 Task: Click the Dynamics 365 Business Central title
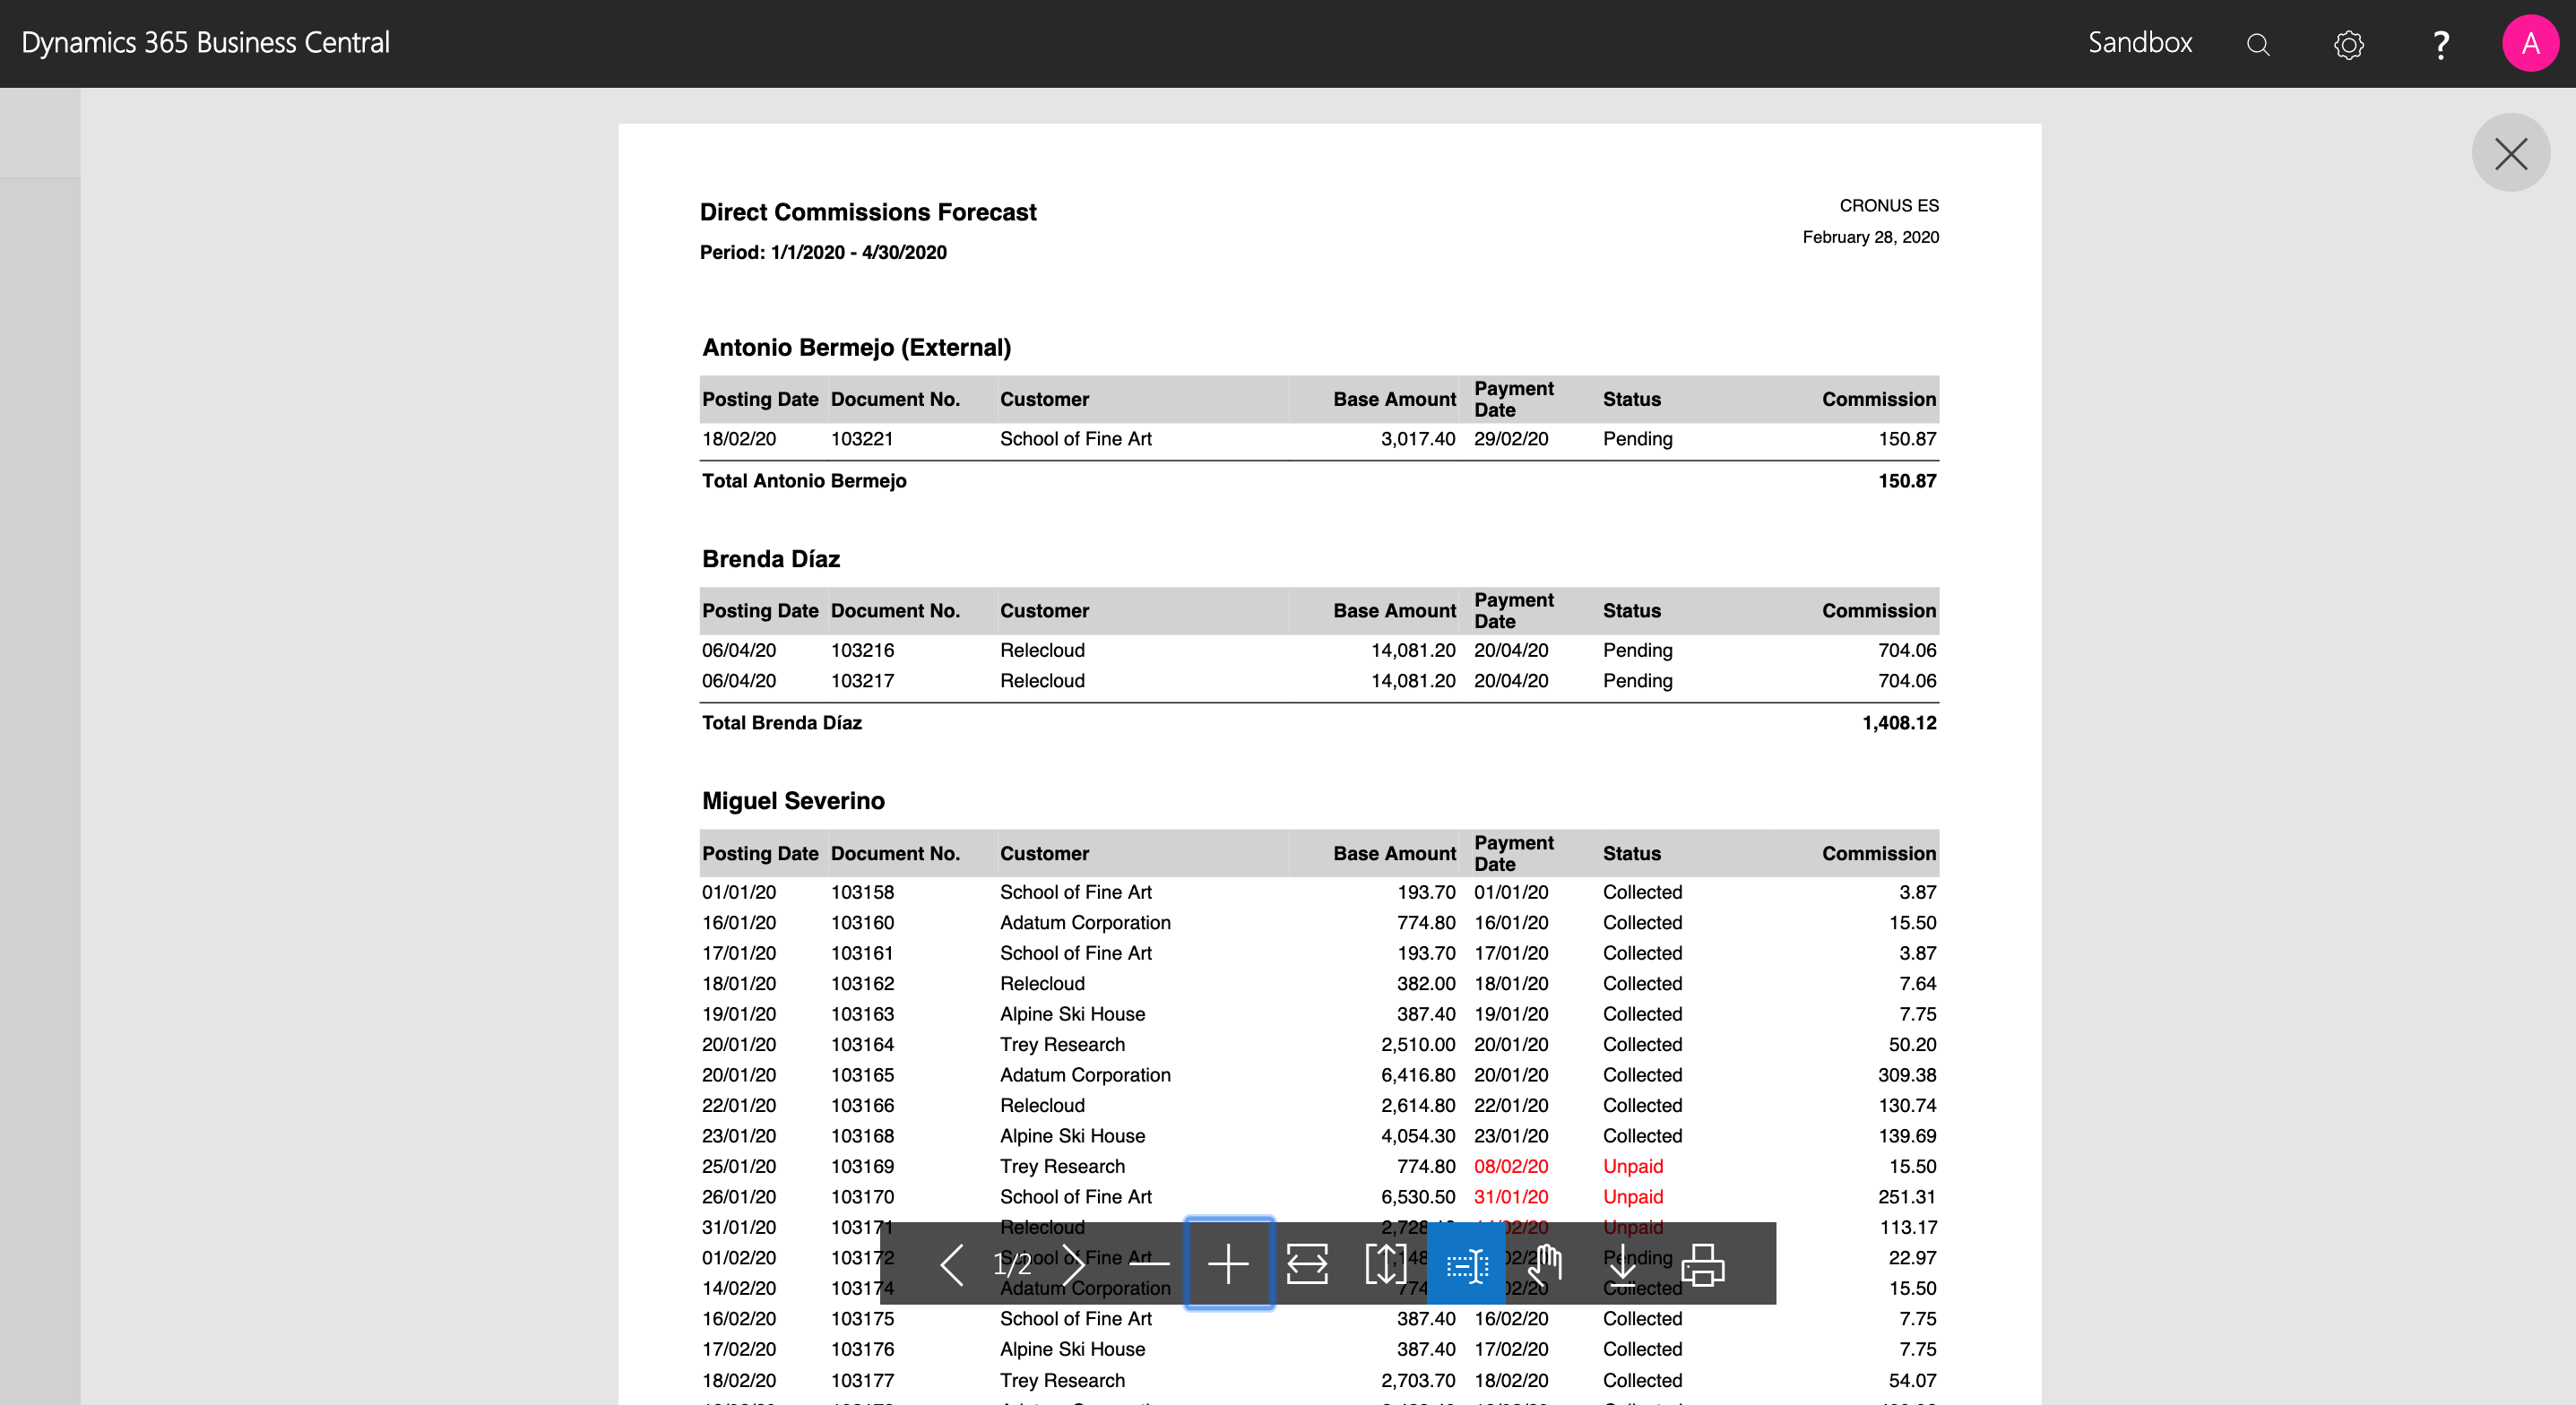coord(205,42)
